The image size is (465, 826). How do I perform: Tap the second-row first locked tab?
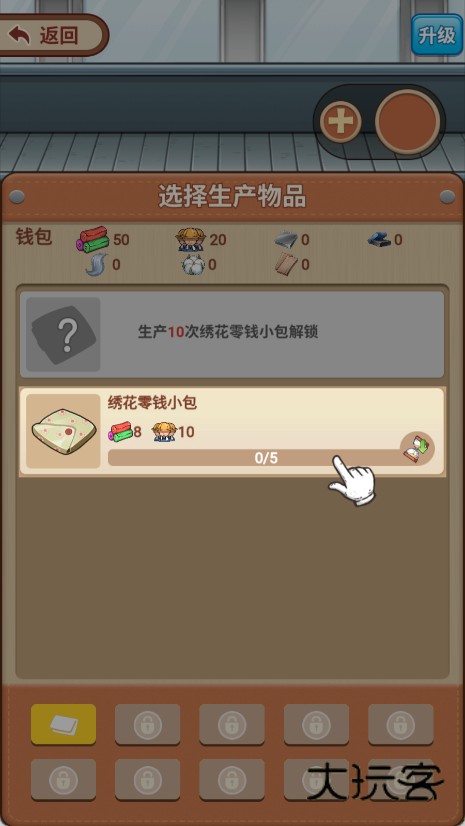(63, 779)
